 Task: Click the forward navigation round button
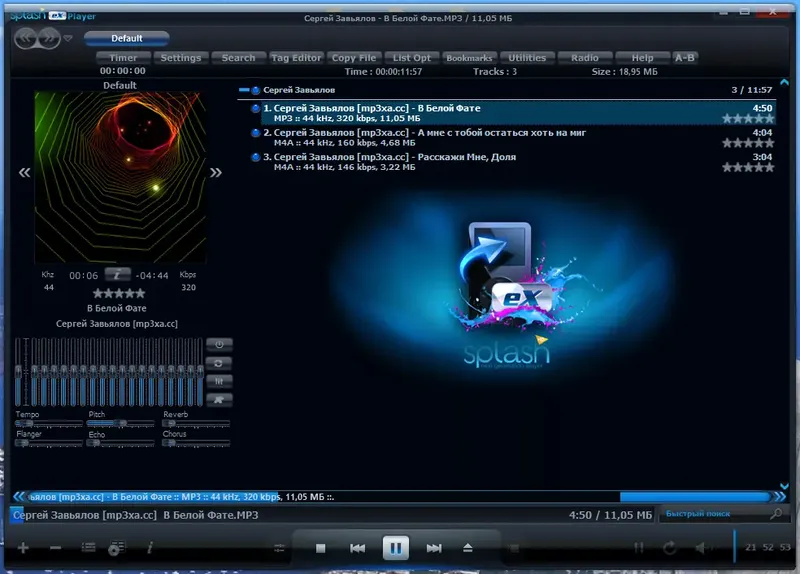point(49,38)
